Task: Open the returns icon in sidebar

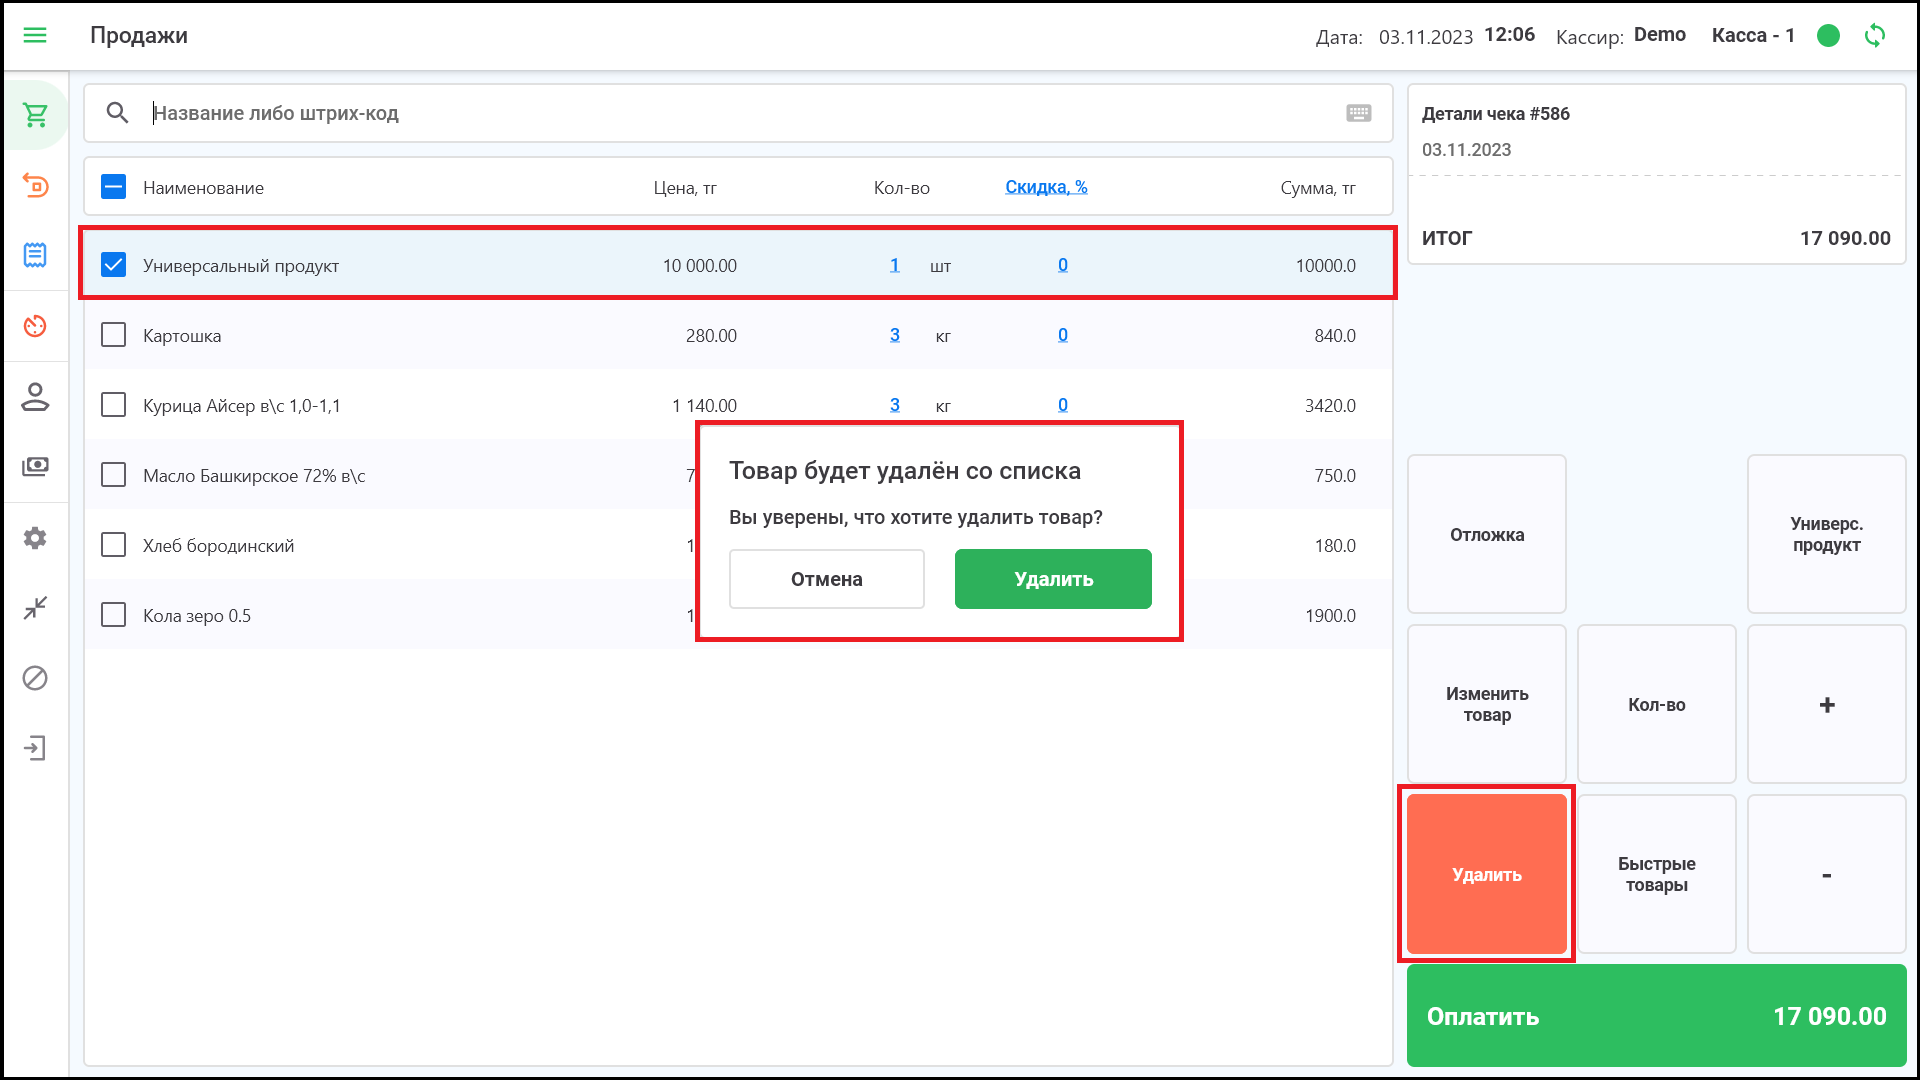Action: 35,185
